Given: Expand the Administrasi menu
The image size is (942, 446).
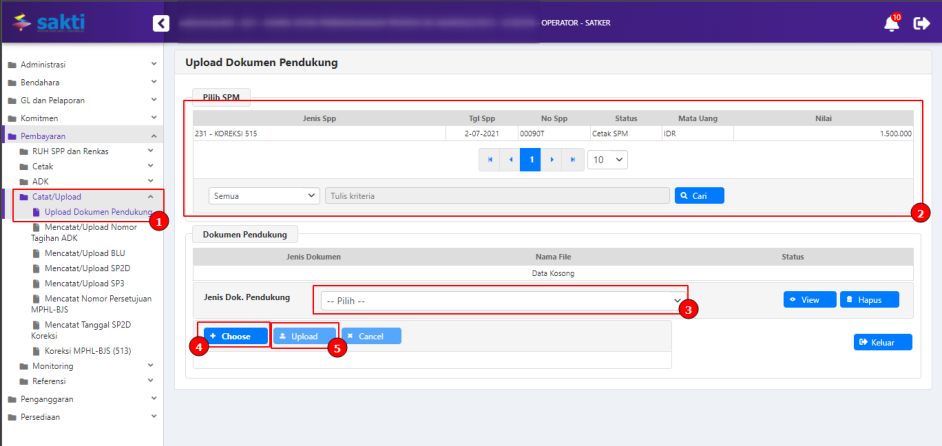Looking at the screenshot, I should pos(82,64).
